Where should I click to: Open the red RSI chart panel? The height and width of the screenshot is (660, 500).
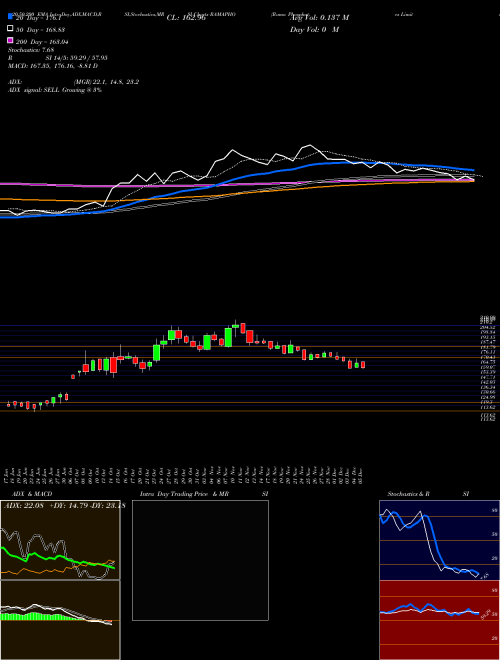pyautogui.click(x=439, y=620)
